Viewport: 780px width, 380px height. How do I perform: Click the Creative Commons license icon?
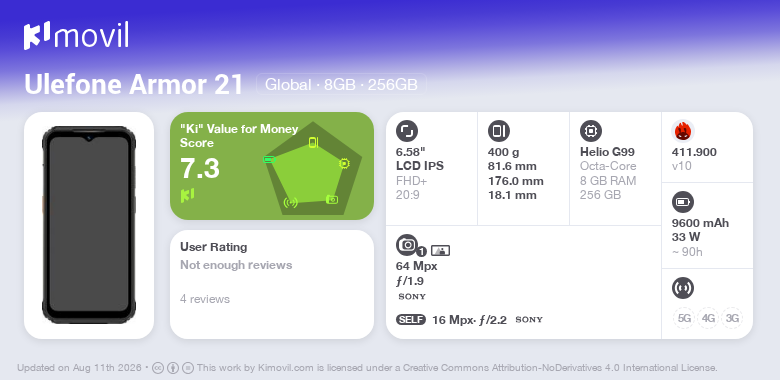(x=157, y=368)
